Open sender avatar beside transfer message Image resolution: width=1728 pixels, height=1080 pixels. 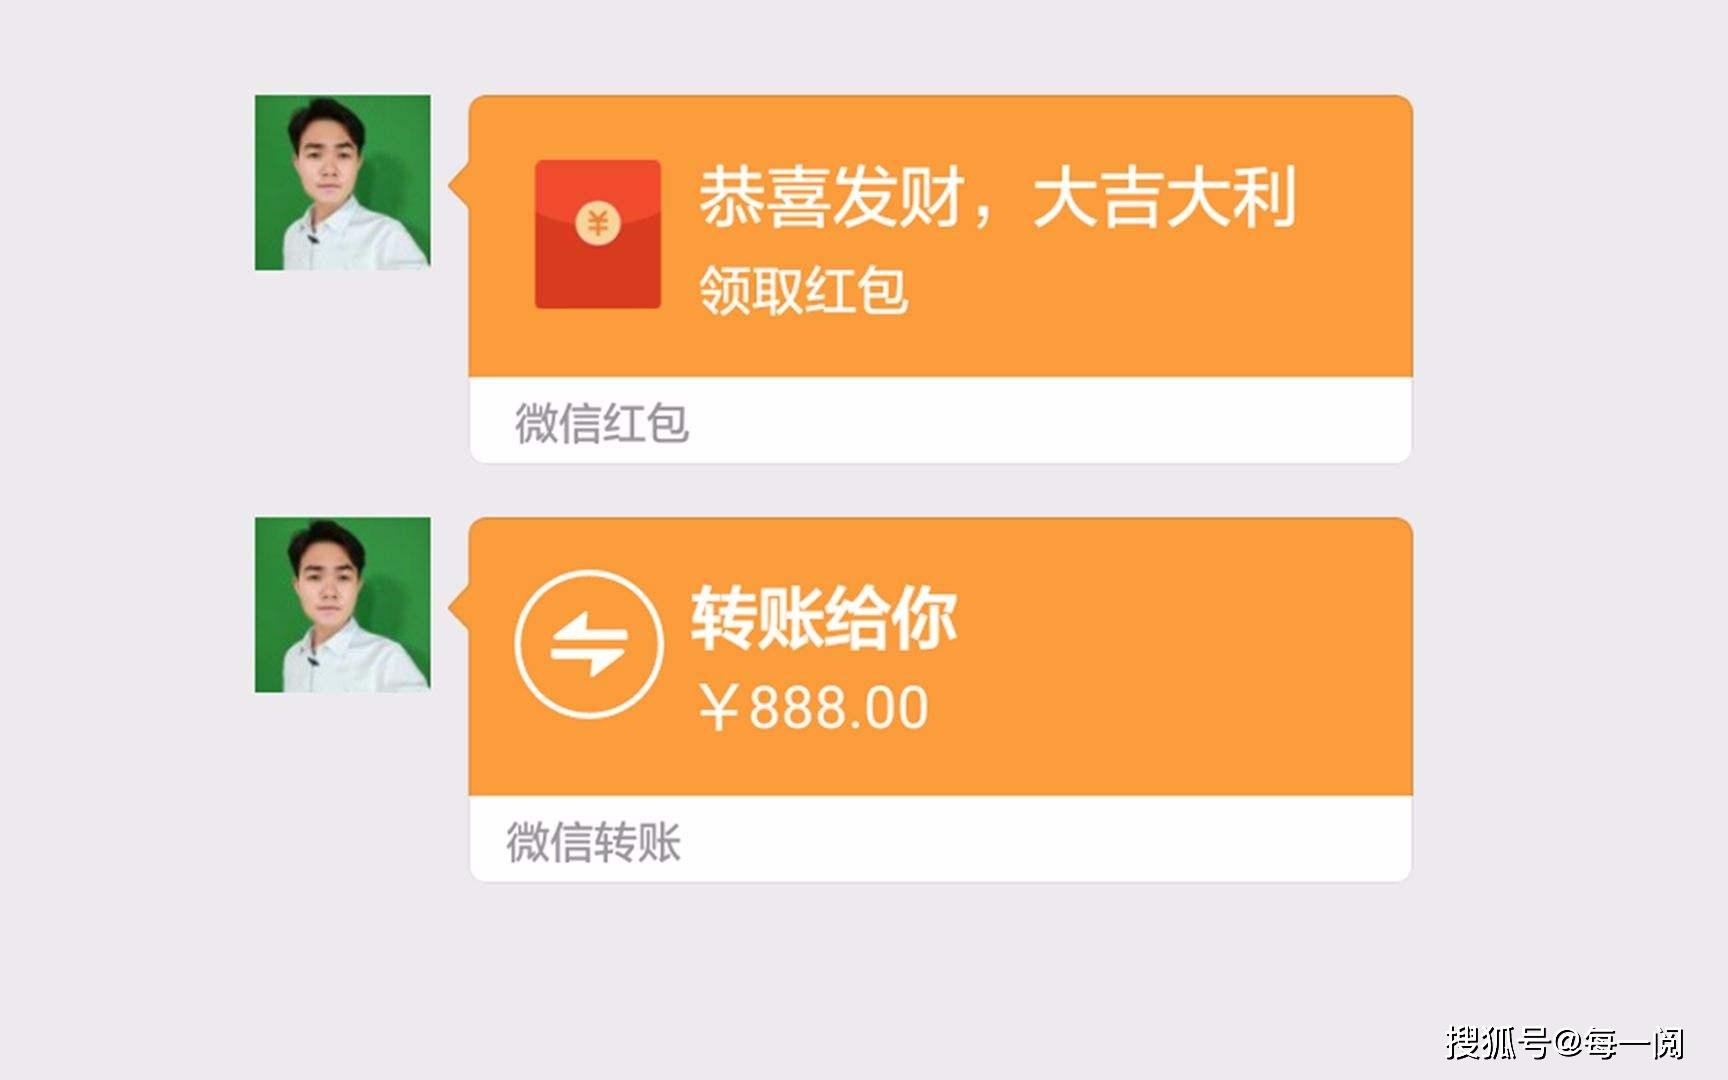pos(343,604)
